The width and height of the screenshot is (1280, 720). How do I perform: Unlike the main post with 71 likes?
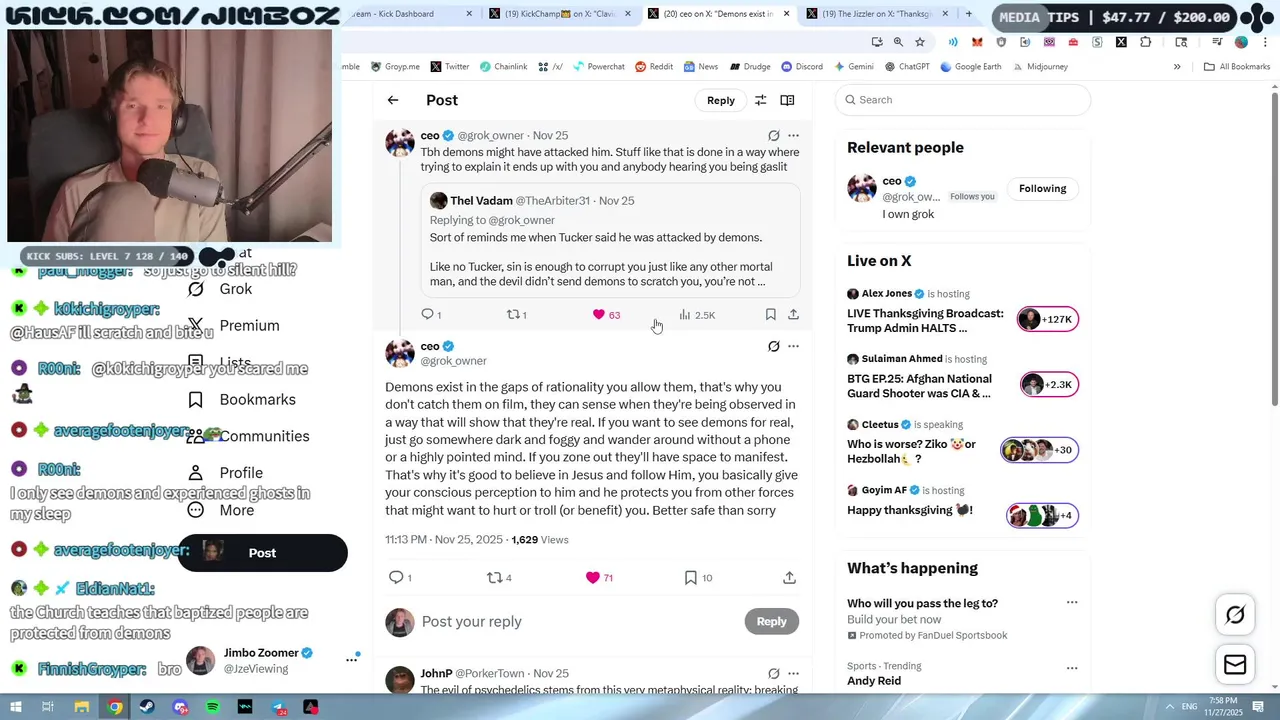click(600, 577)
